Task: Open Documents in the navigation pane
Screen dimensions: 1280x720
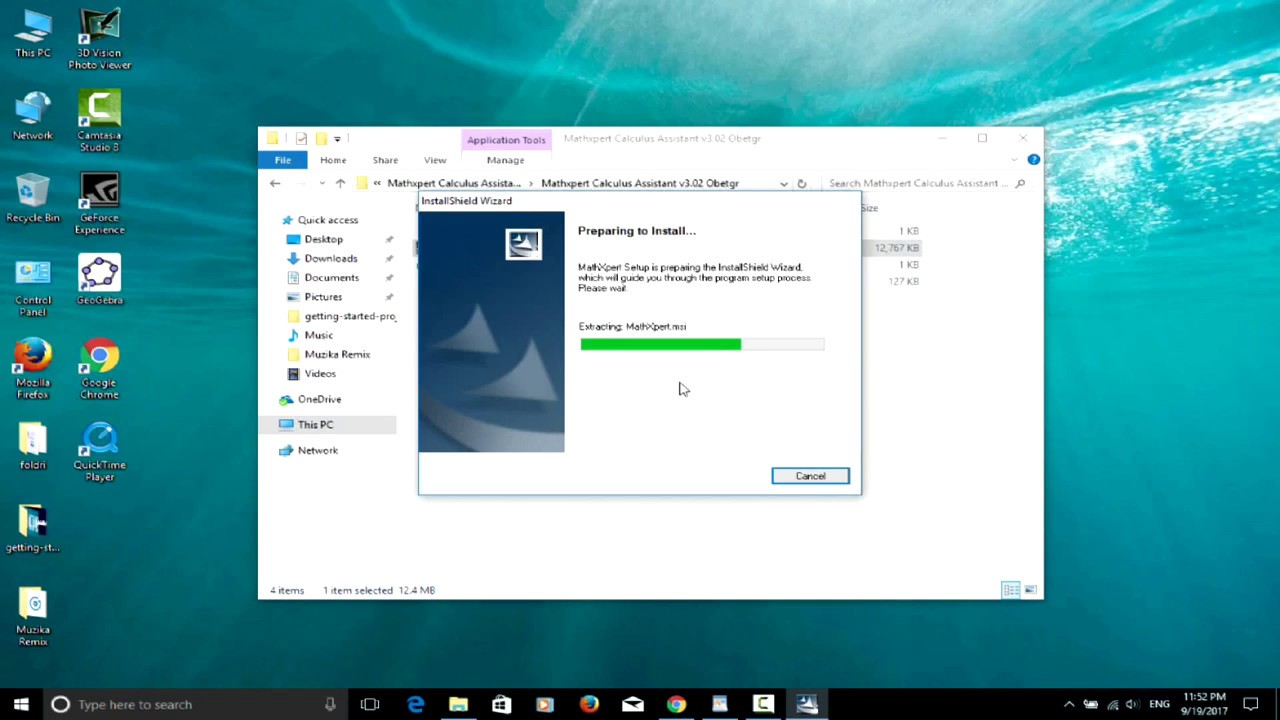Action: [x=331, y=277]
